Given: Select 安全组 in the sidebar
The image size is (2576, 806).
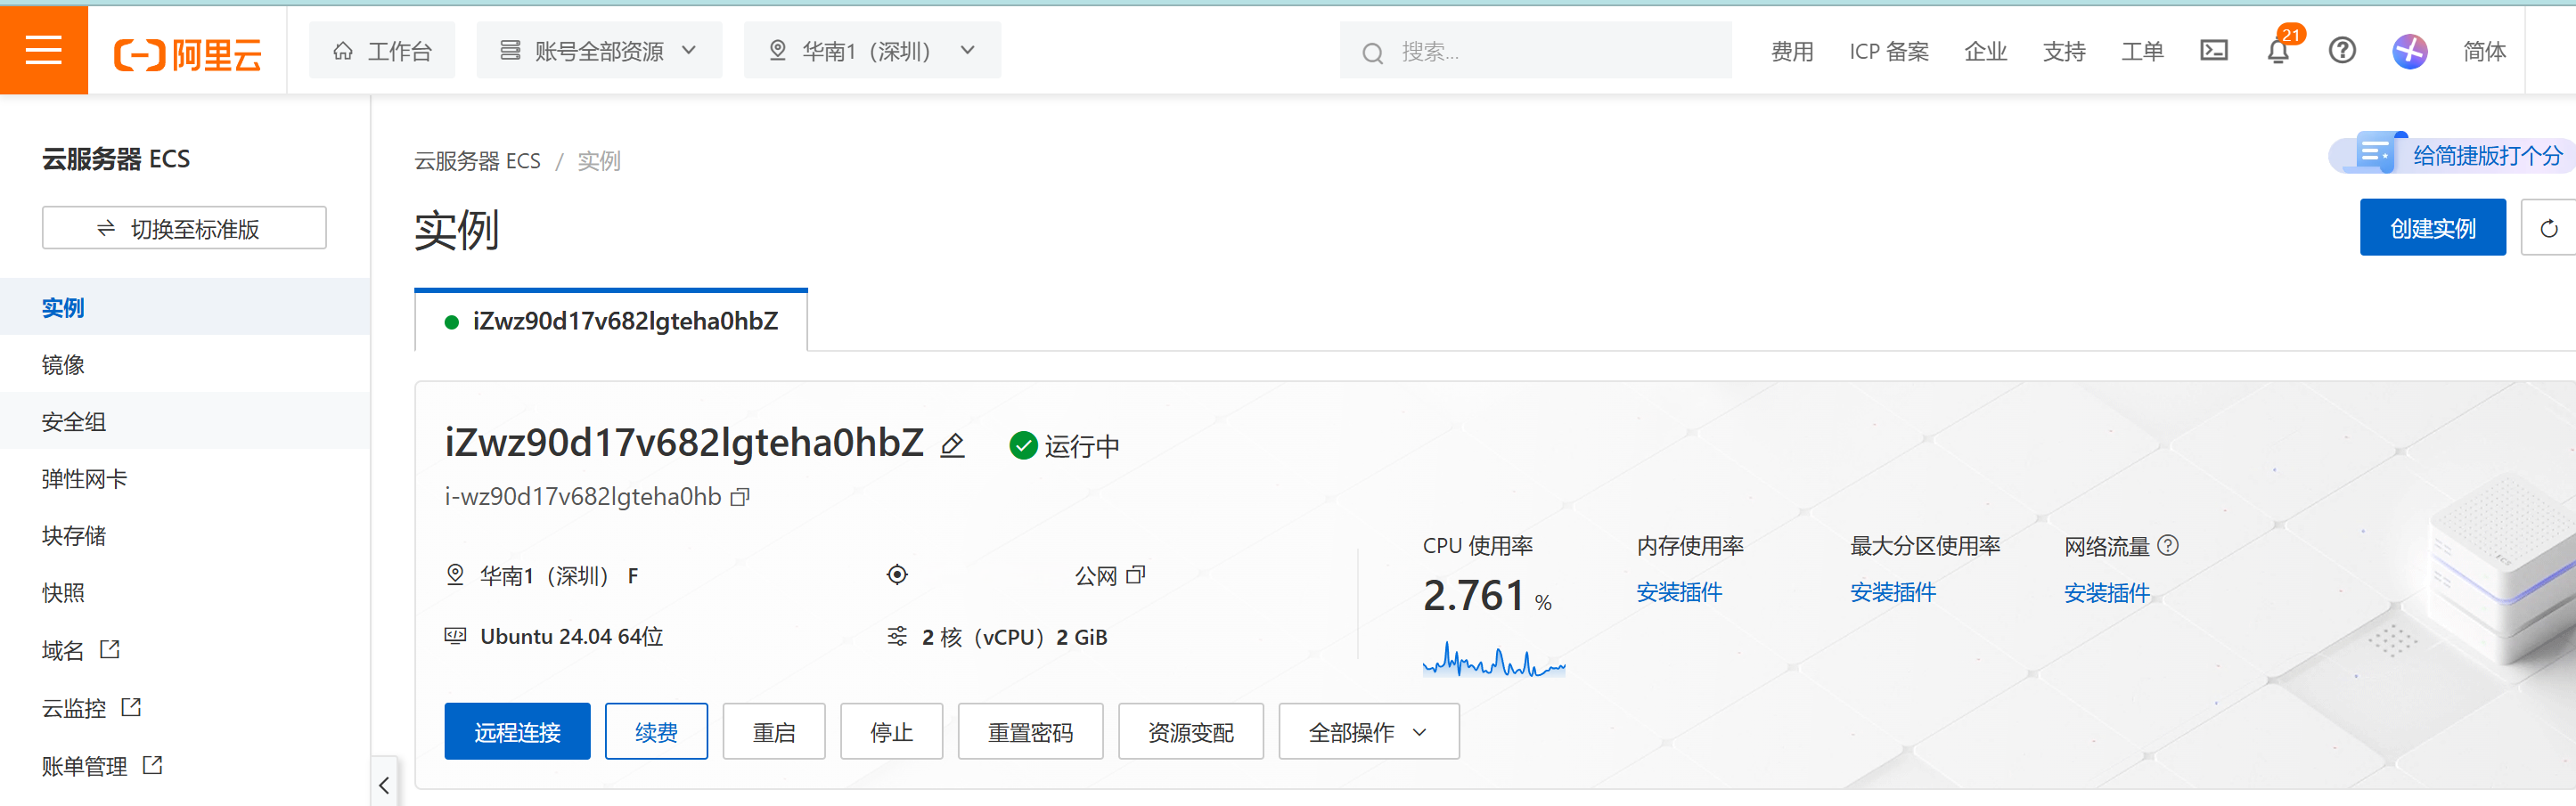Looking at the screenshot, I should point(74,421).
